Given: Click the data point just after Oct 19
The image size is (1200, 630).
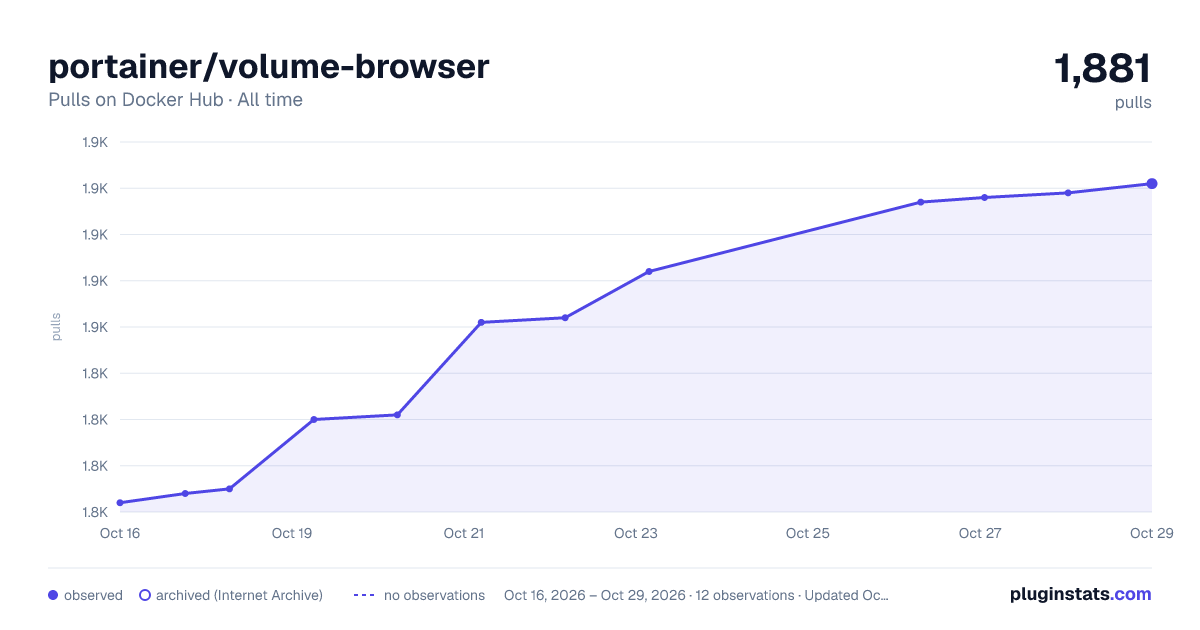Looking at the screenshot, I should click(x=314, y=419).
